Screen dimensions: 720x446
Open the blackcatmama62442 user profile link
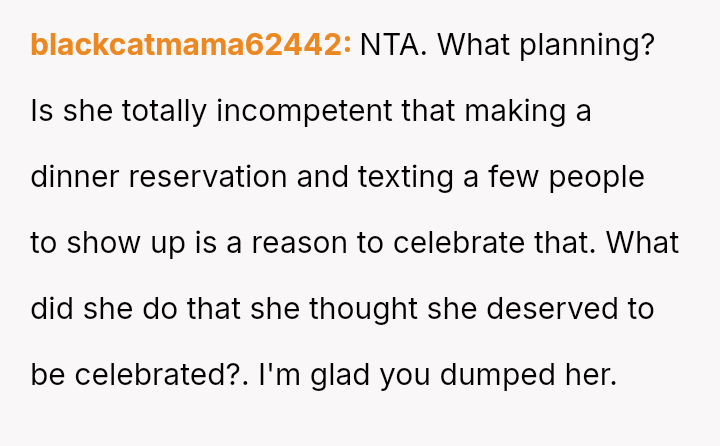coord(190,46)
